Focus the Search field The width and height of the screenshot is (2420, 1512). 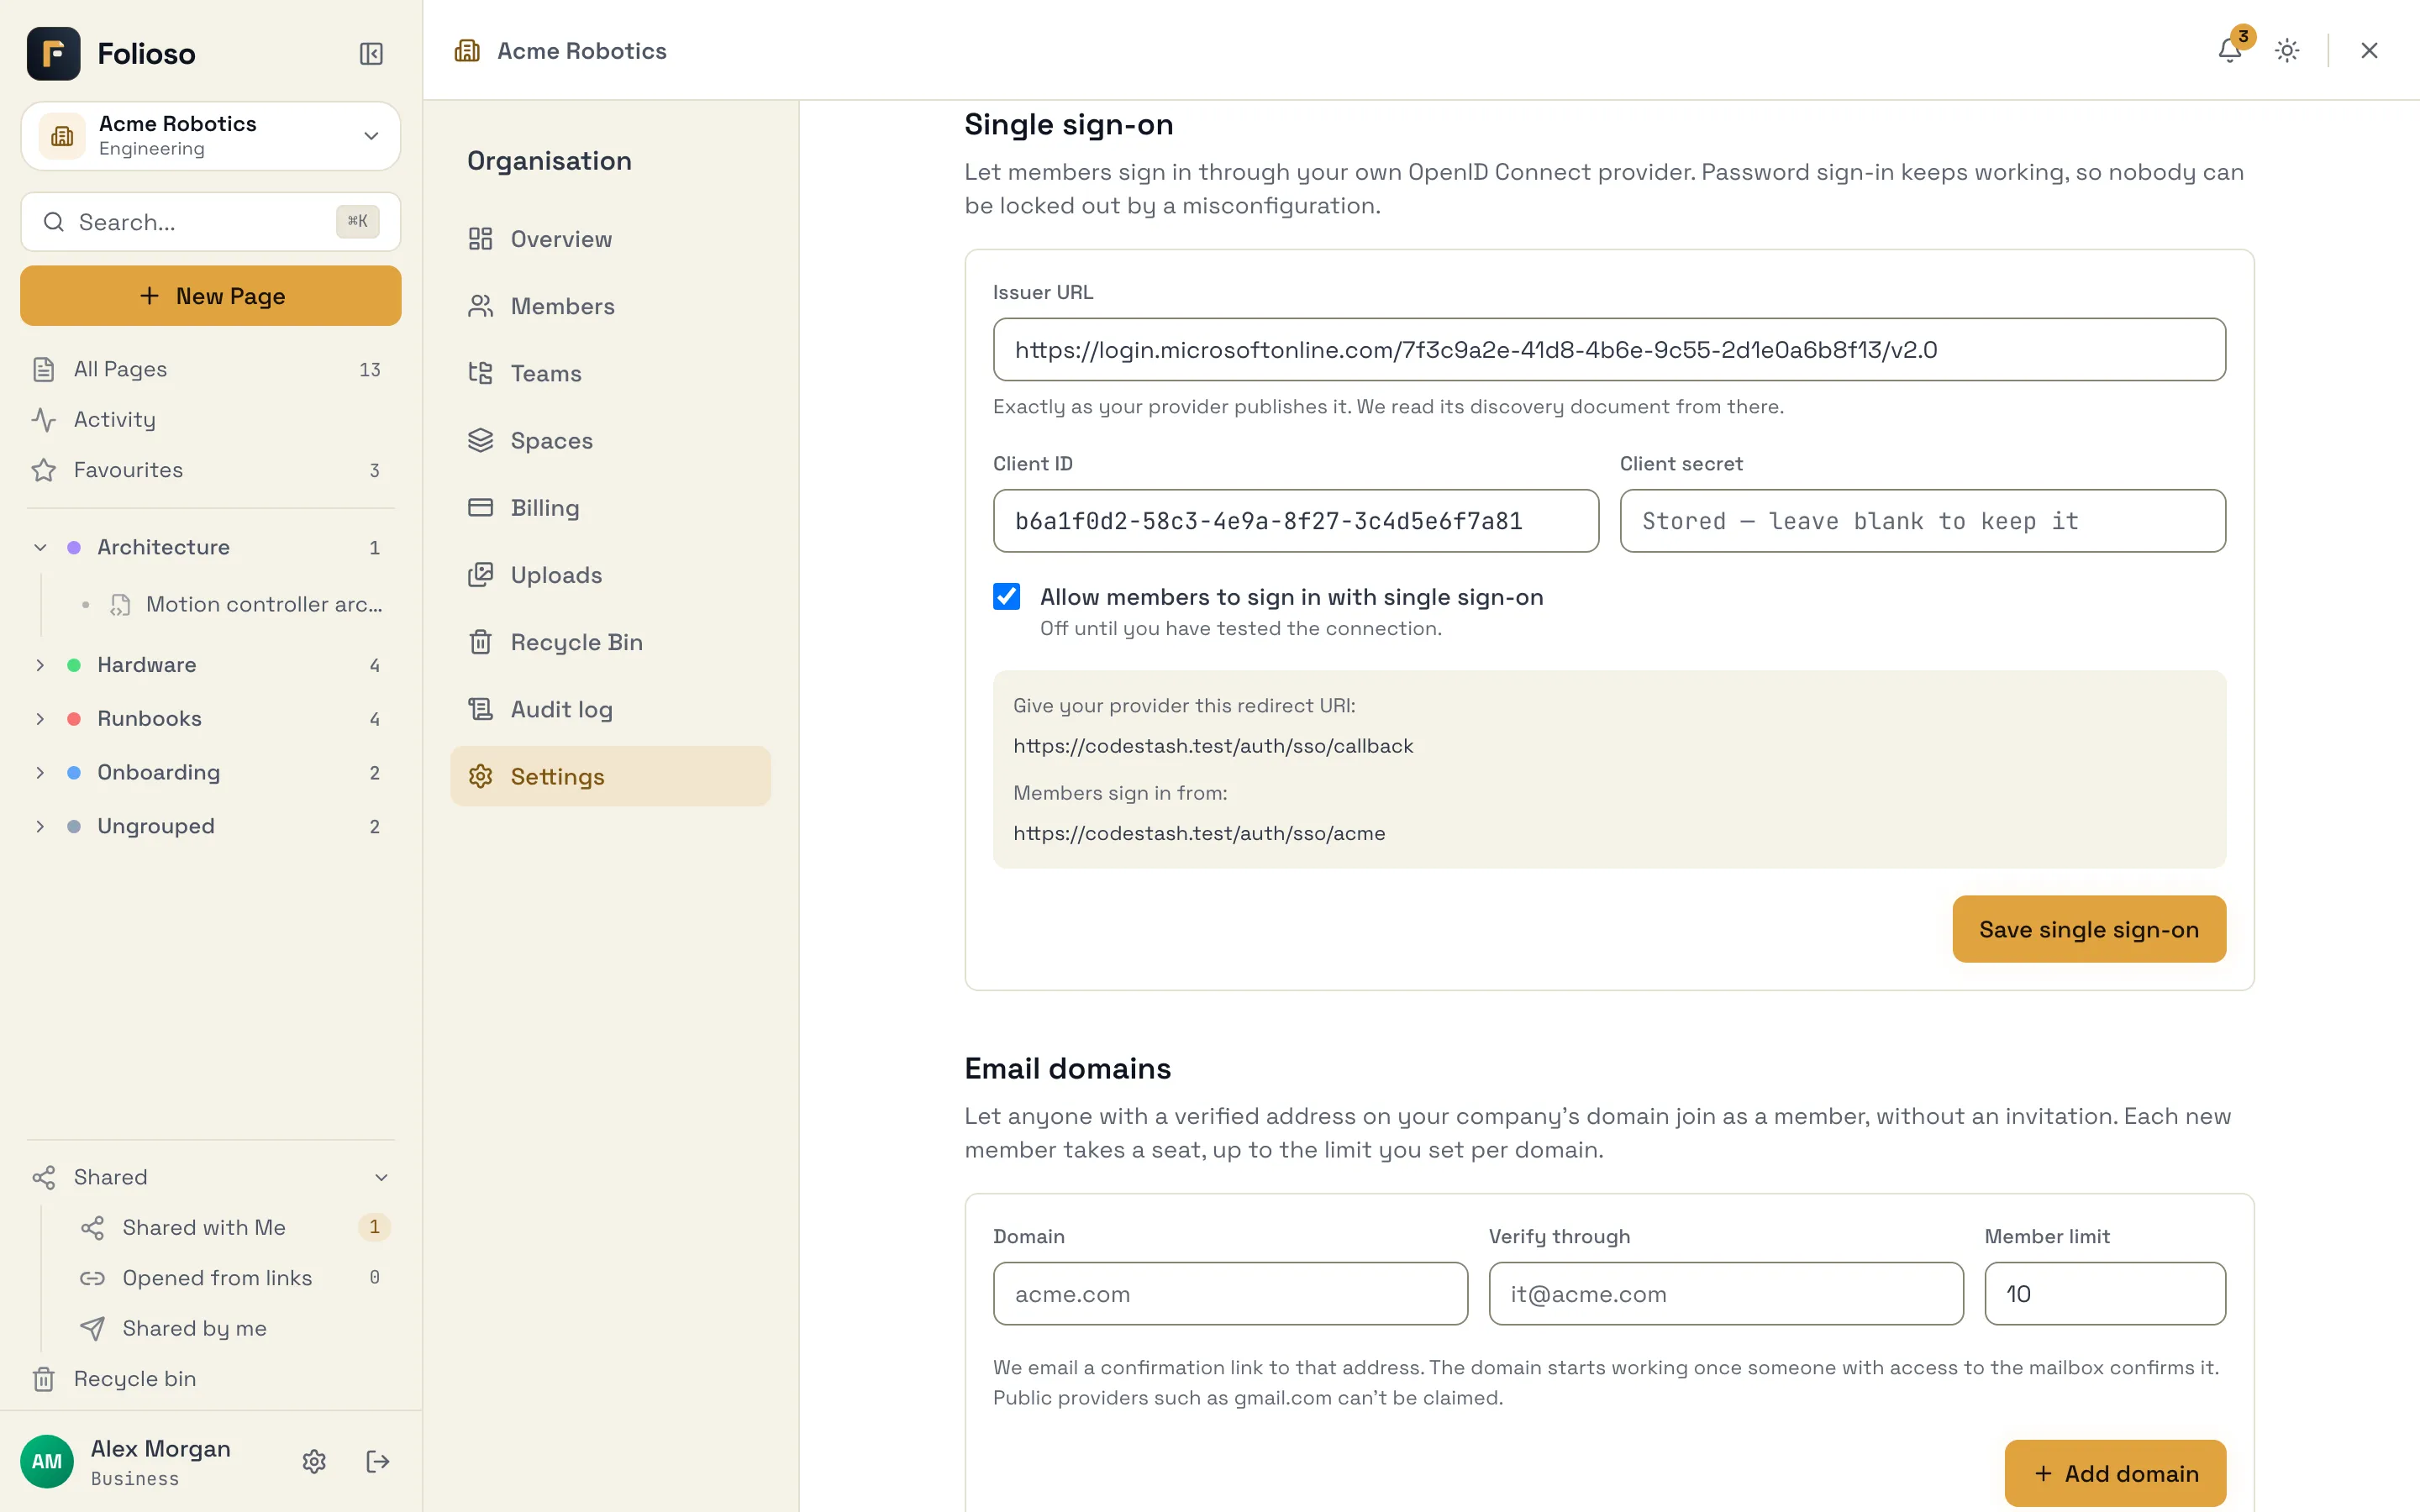coord(211,222)
